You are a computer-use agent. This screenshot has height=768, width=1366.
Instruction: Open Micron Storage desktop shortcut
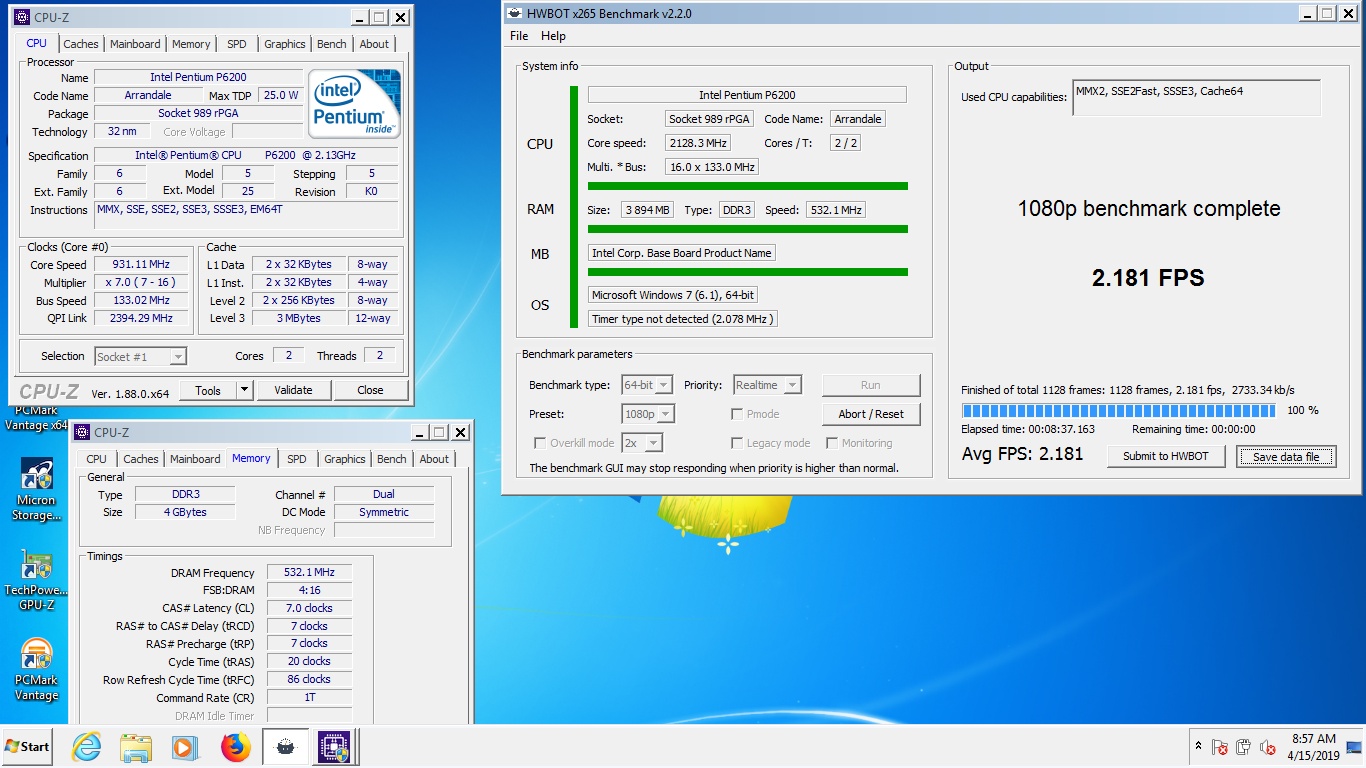36,490
